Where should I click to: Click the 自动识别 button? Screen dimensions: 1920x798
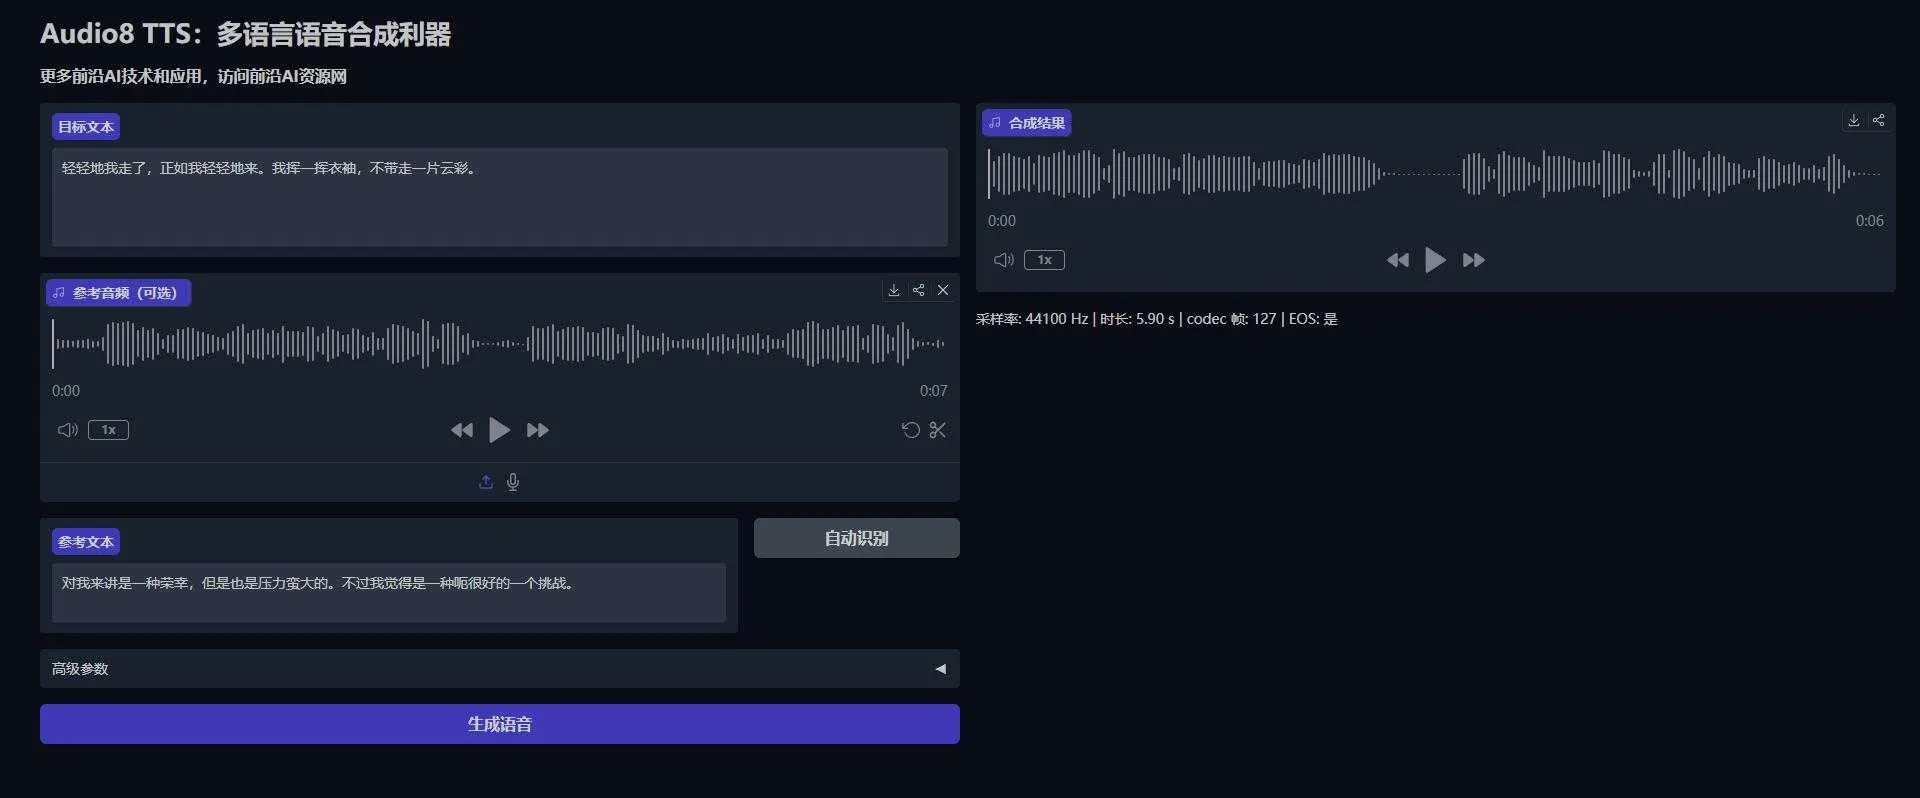(857, 538)
